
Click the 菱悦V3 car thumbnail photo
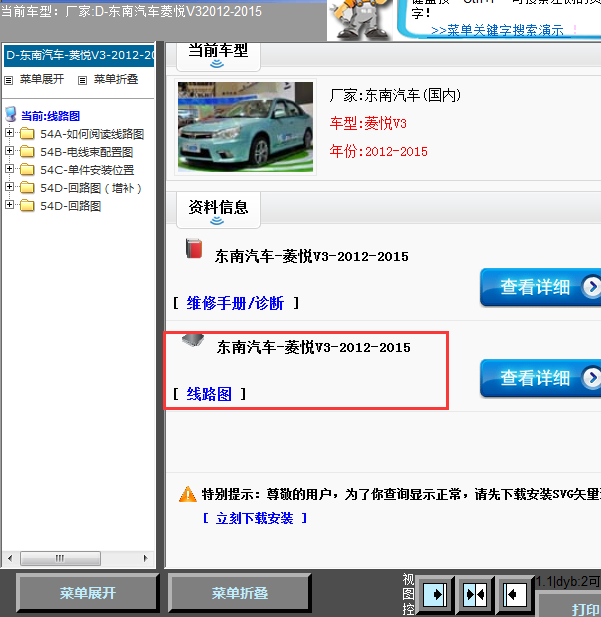[x=245, y=127]
